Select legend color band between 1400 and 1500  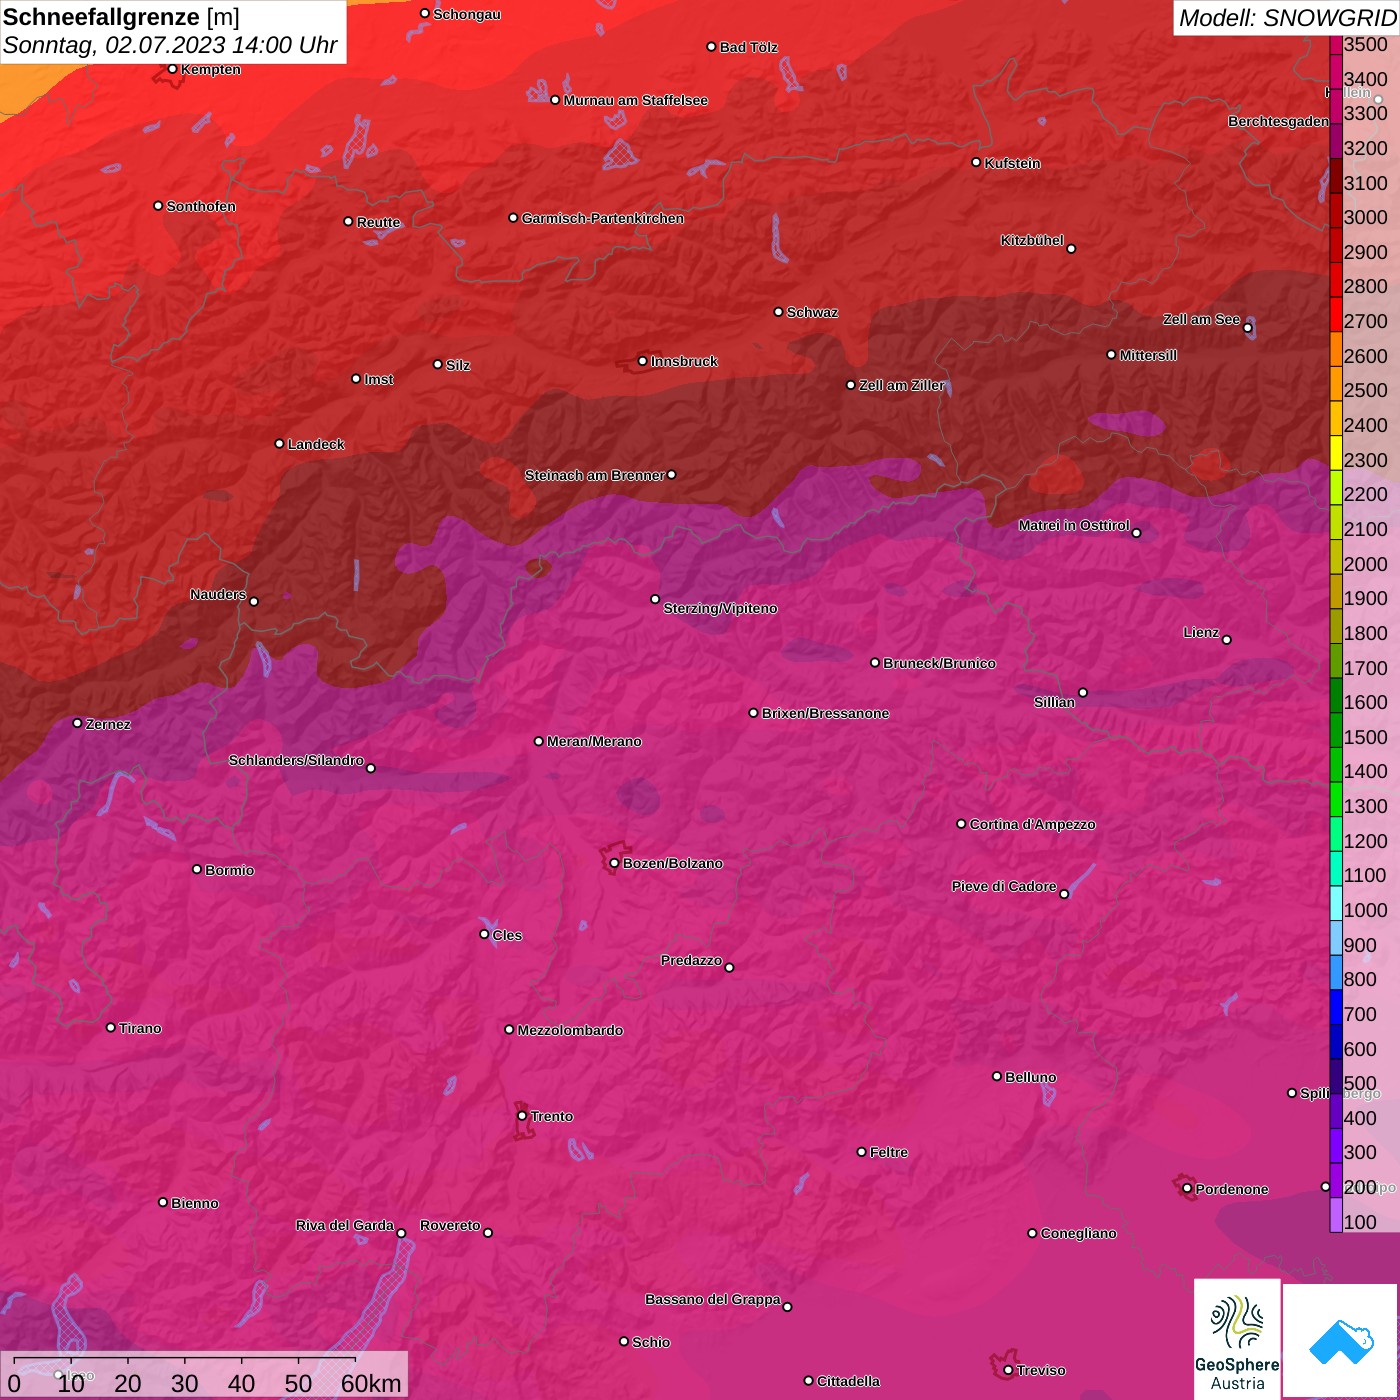[1336, 763]
